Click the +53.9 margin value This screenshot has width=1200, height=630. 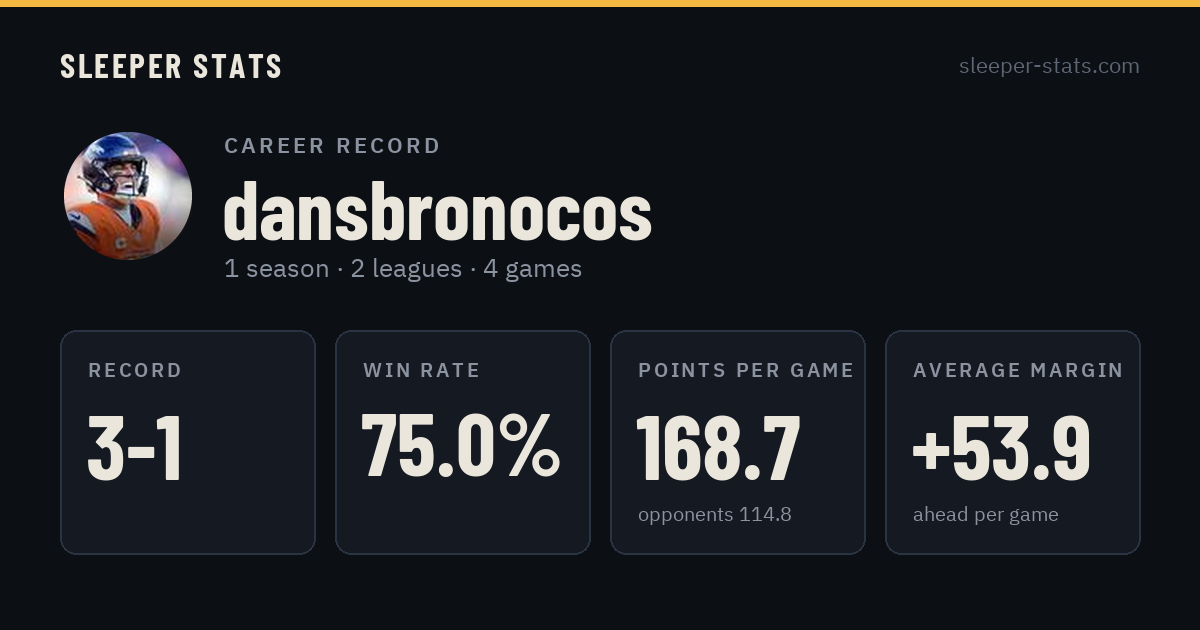pos(1001,449)
